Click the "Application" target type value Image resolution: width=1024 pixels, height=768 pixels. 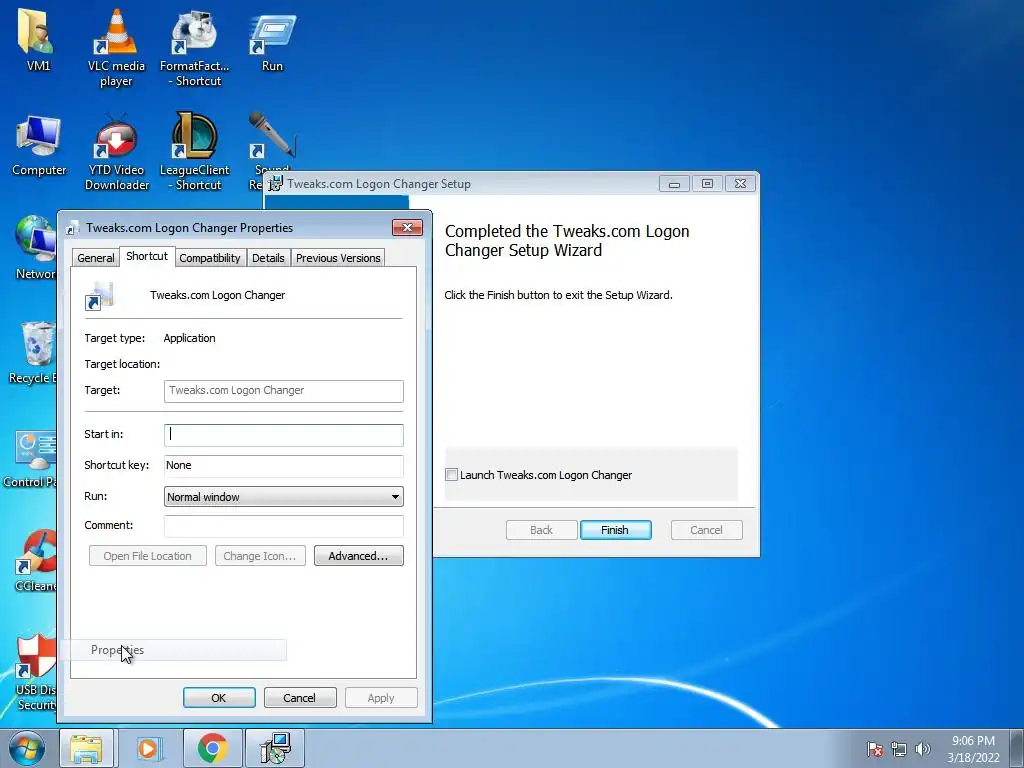point(189,338)
